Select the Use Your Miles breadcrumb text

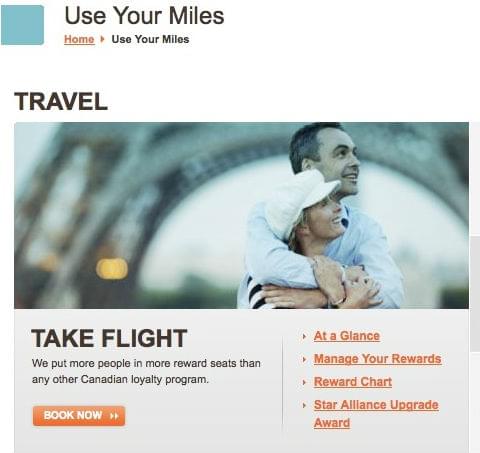point(150,39)
